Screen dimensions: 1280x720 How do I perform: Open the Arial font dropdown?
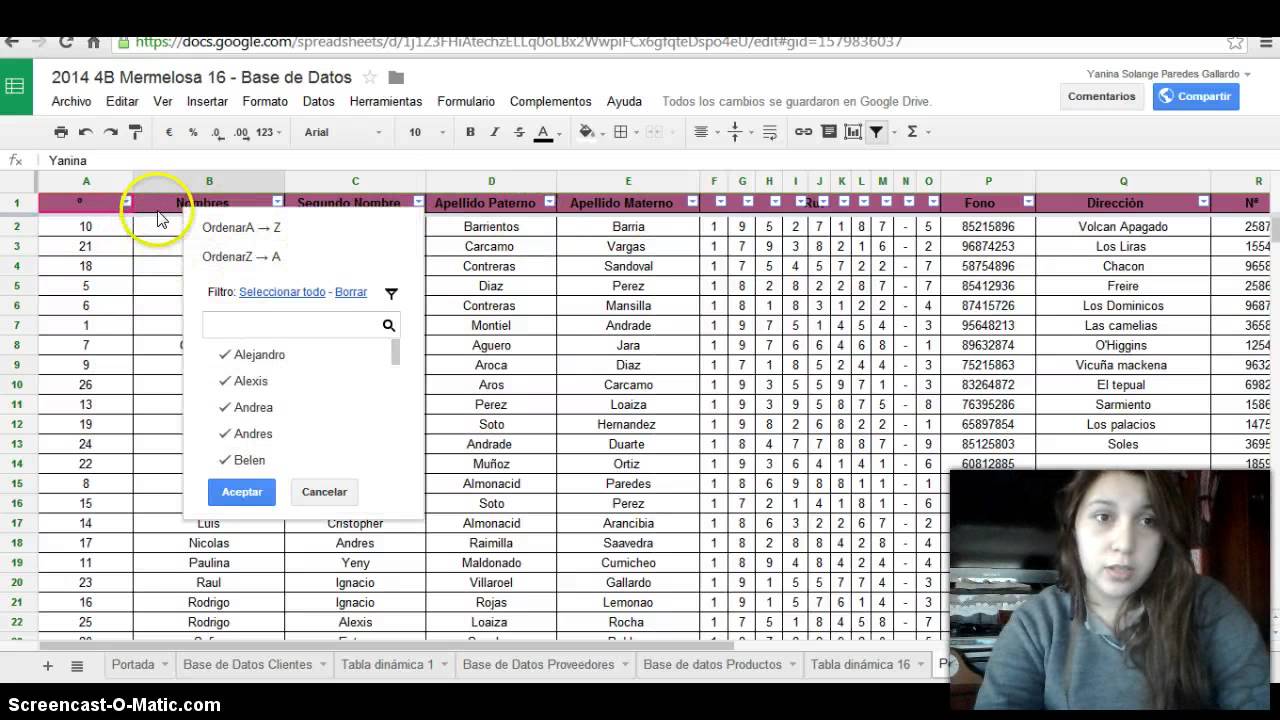pos(343,132)
